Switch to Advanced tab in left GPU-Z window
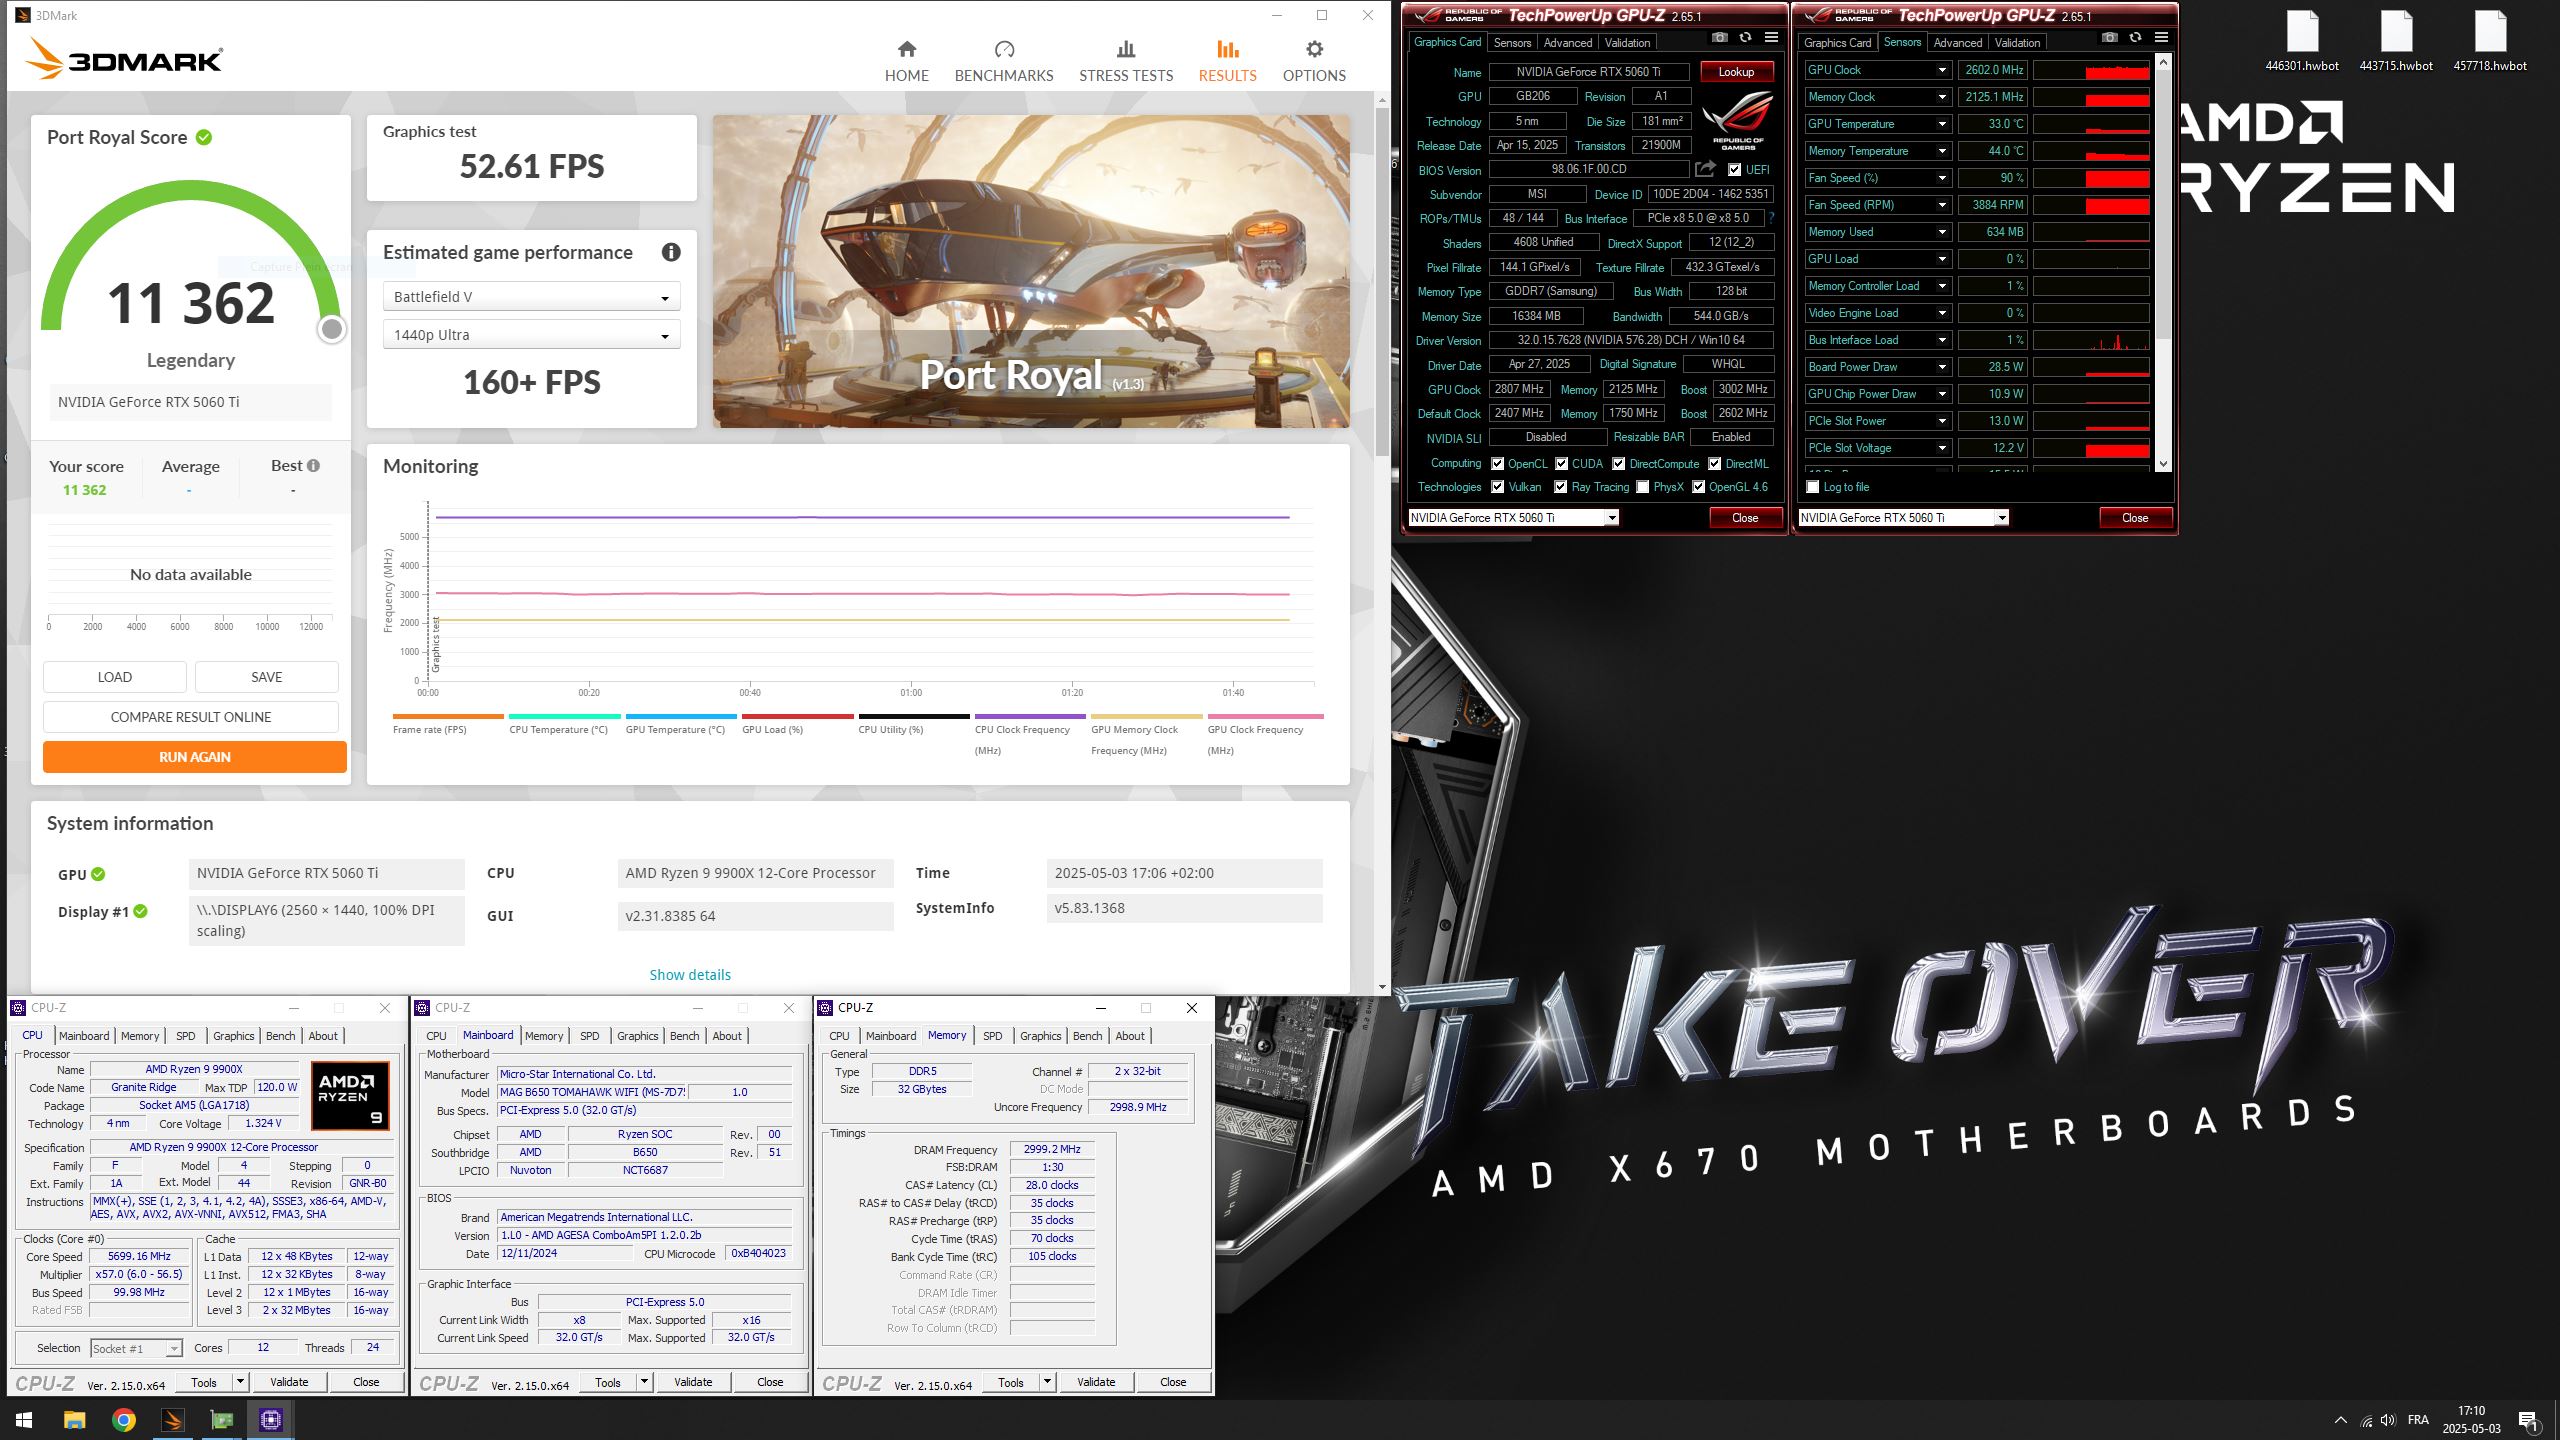2560x1440 pixels. point(1567,43)
